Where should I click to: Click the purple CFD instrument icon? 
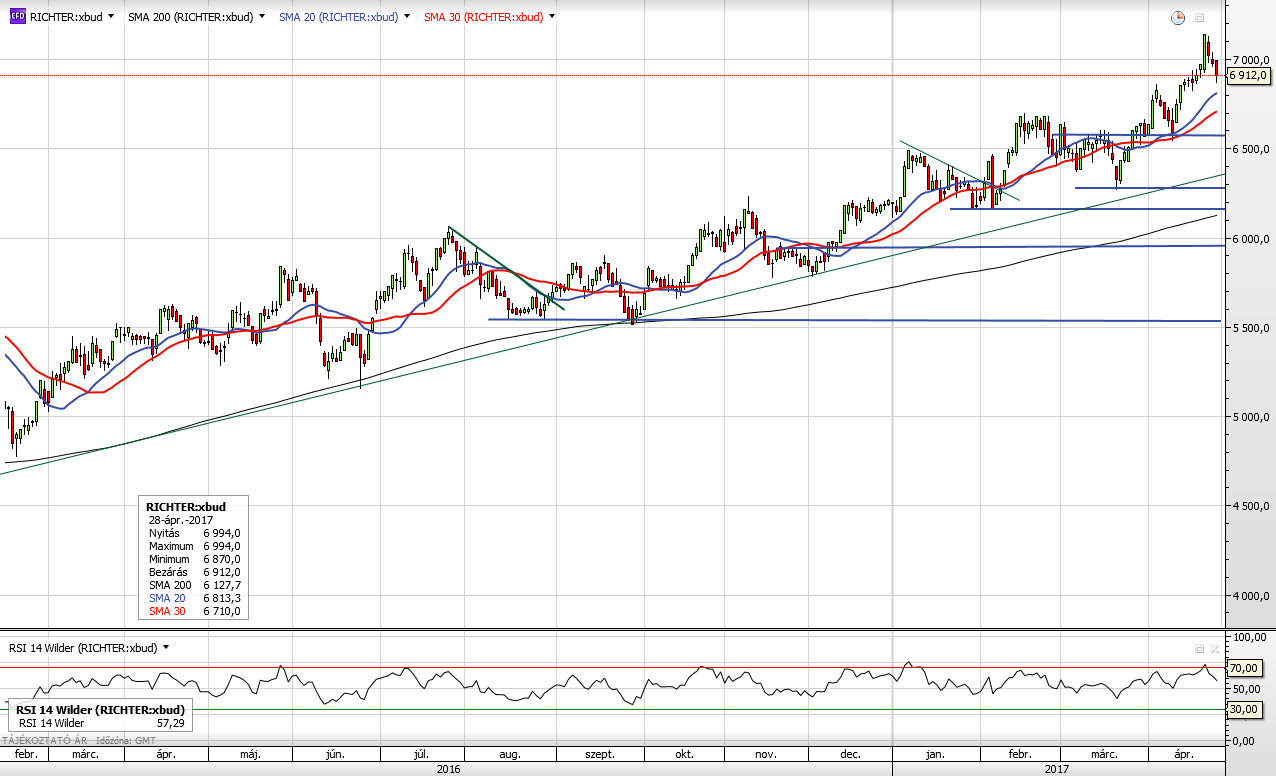point(17,17)
